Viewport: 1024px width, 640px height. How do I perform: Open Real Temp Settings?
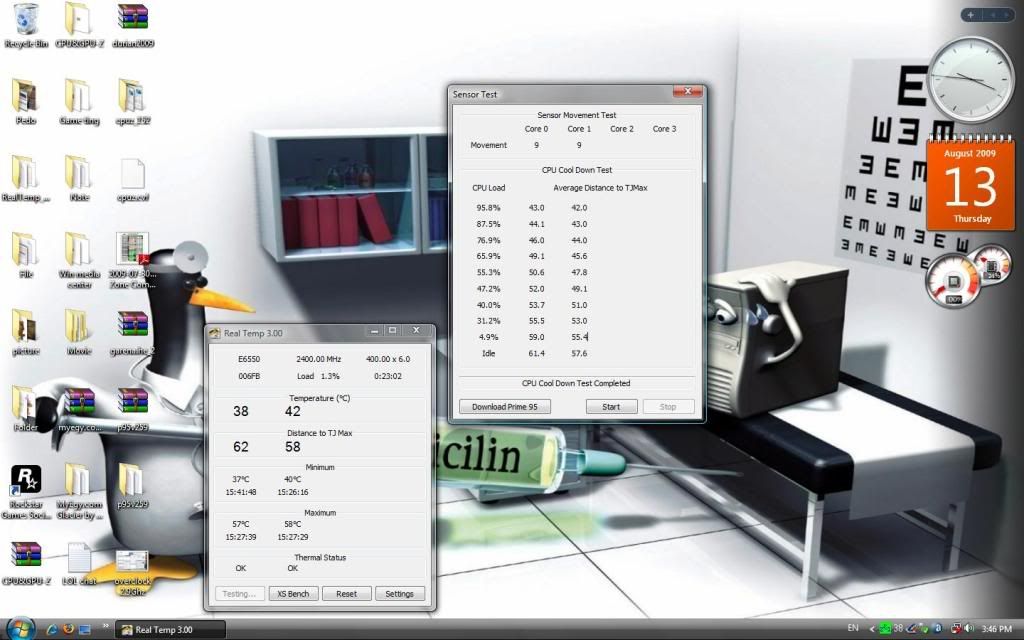(400, 593)
